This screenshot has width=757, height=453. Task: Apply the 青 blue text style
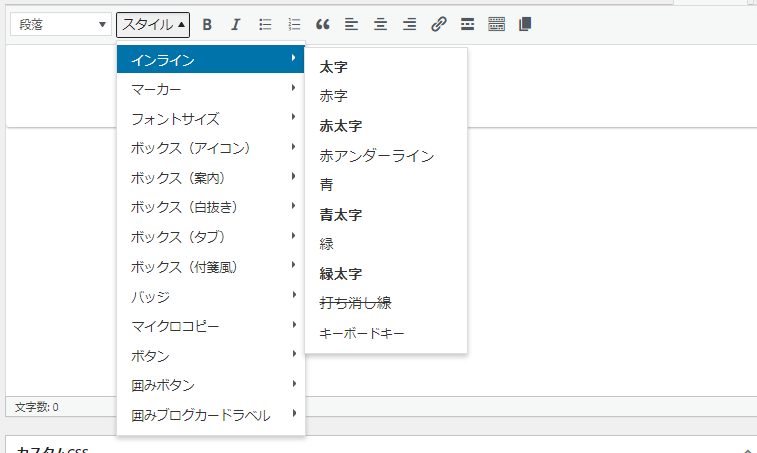point(386,184)
